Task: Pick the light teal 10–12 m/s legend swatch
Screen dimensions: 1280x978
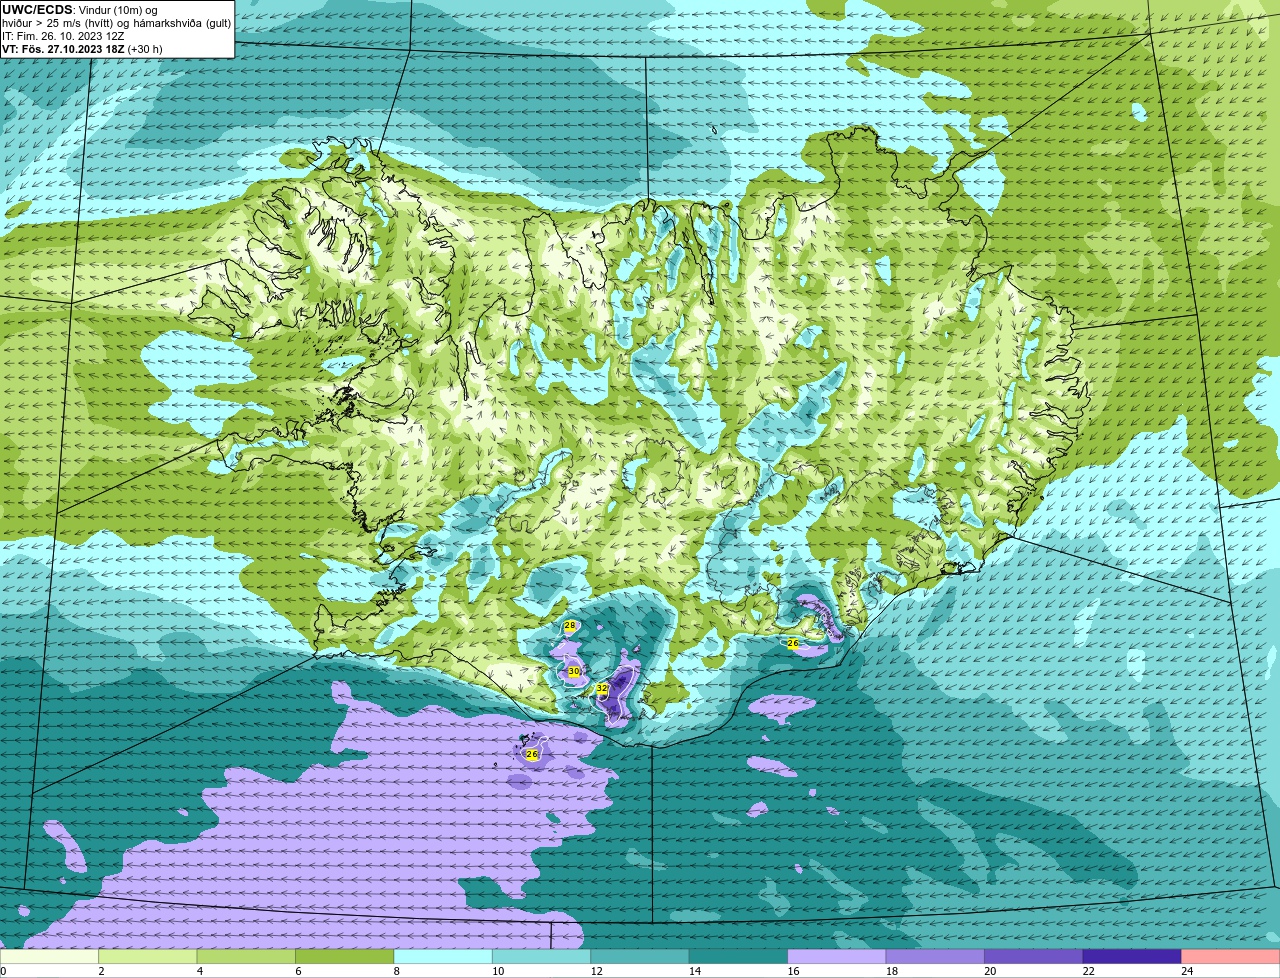Action: pos(542,956)
